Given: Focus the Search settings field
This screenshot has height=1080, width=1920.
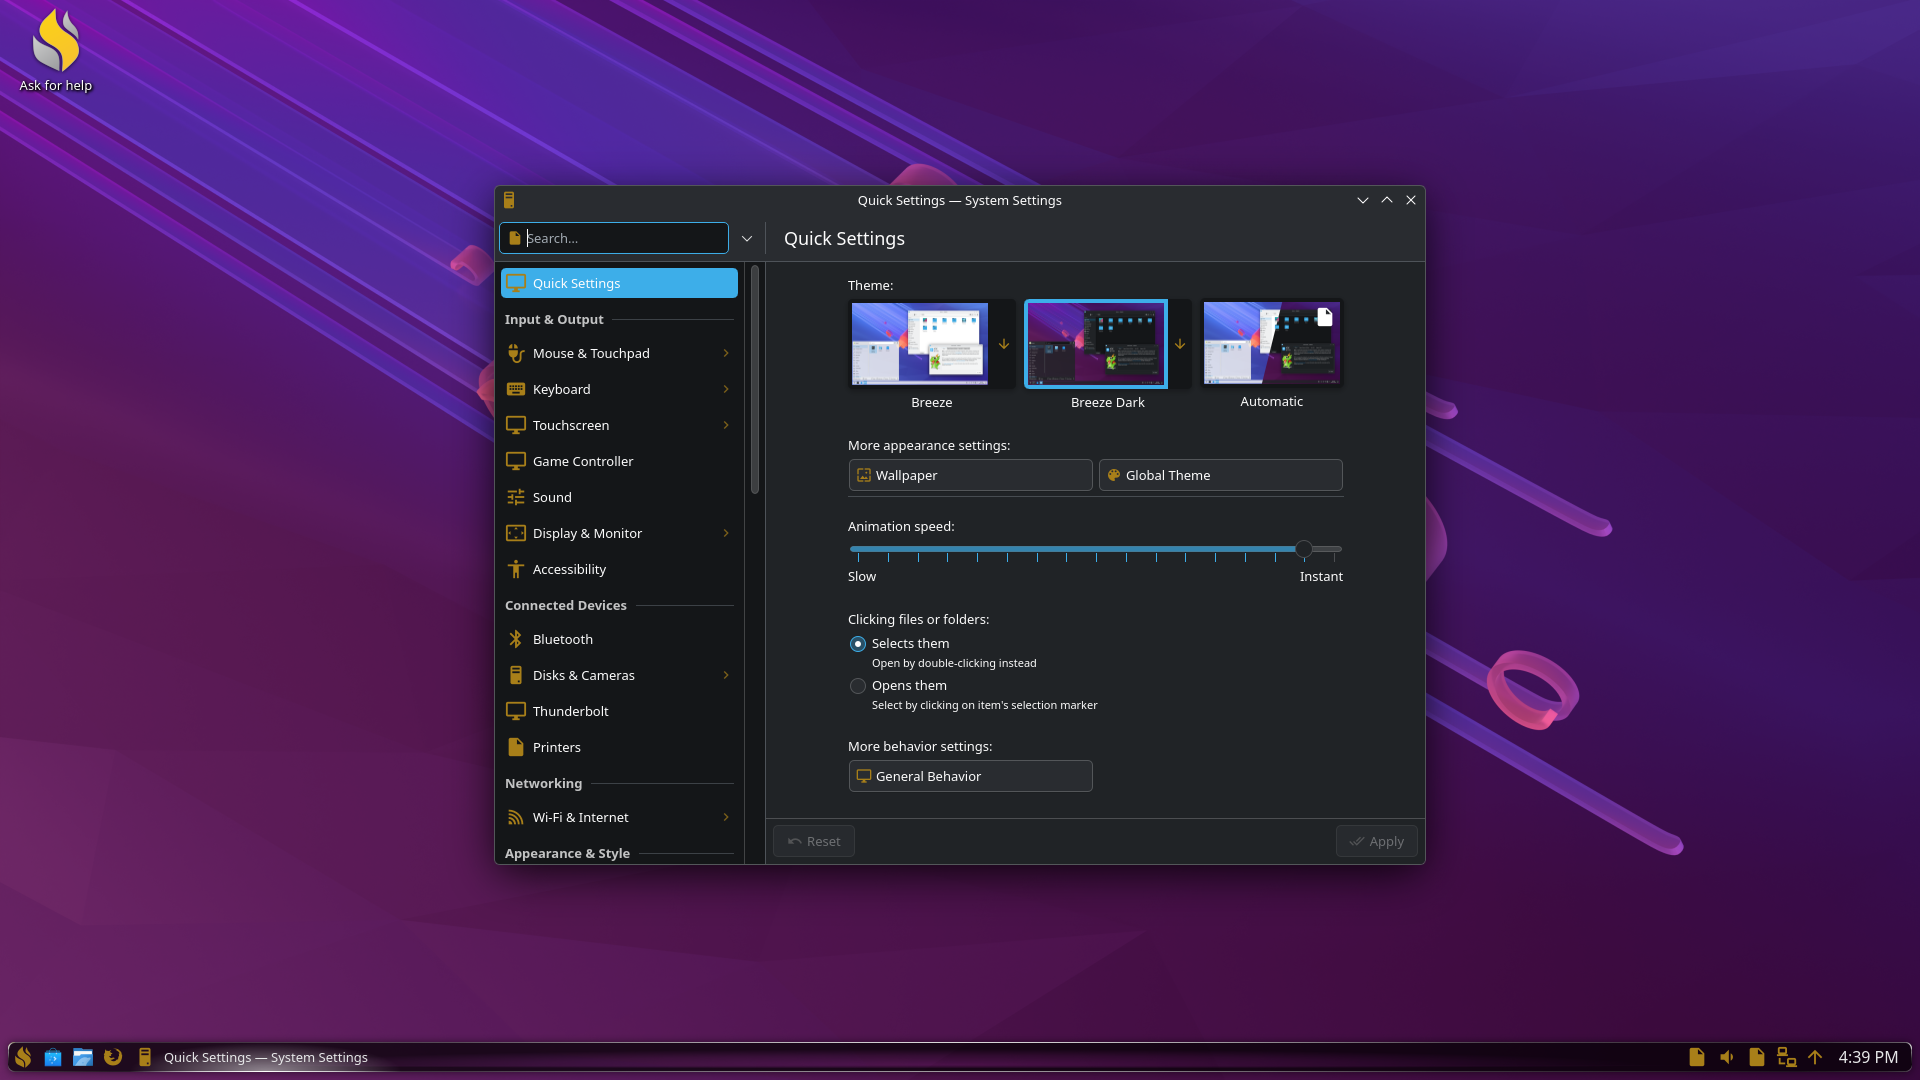Looking at the screenshot, I should [x=614, y=238].
